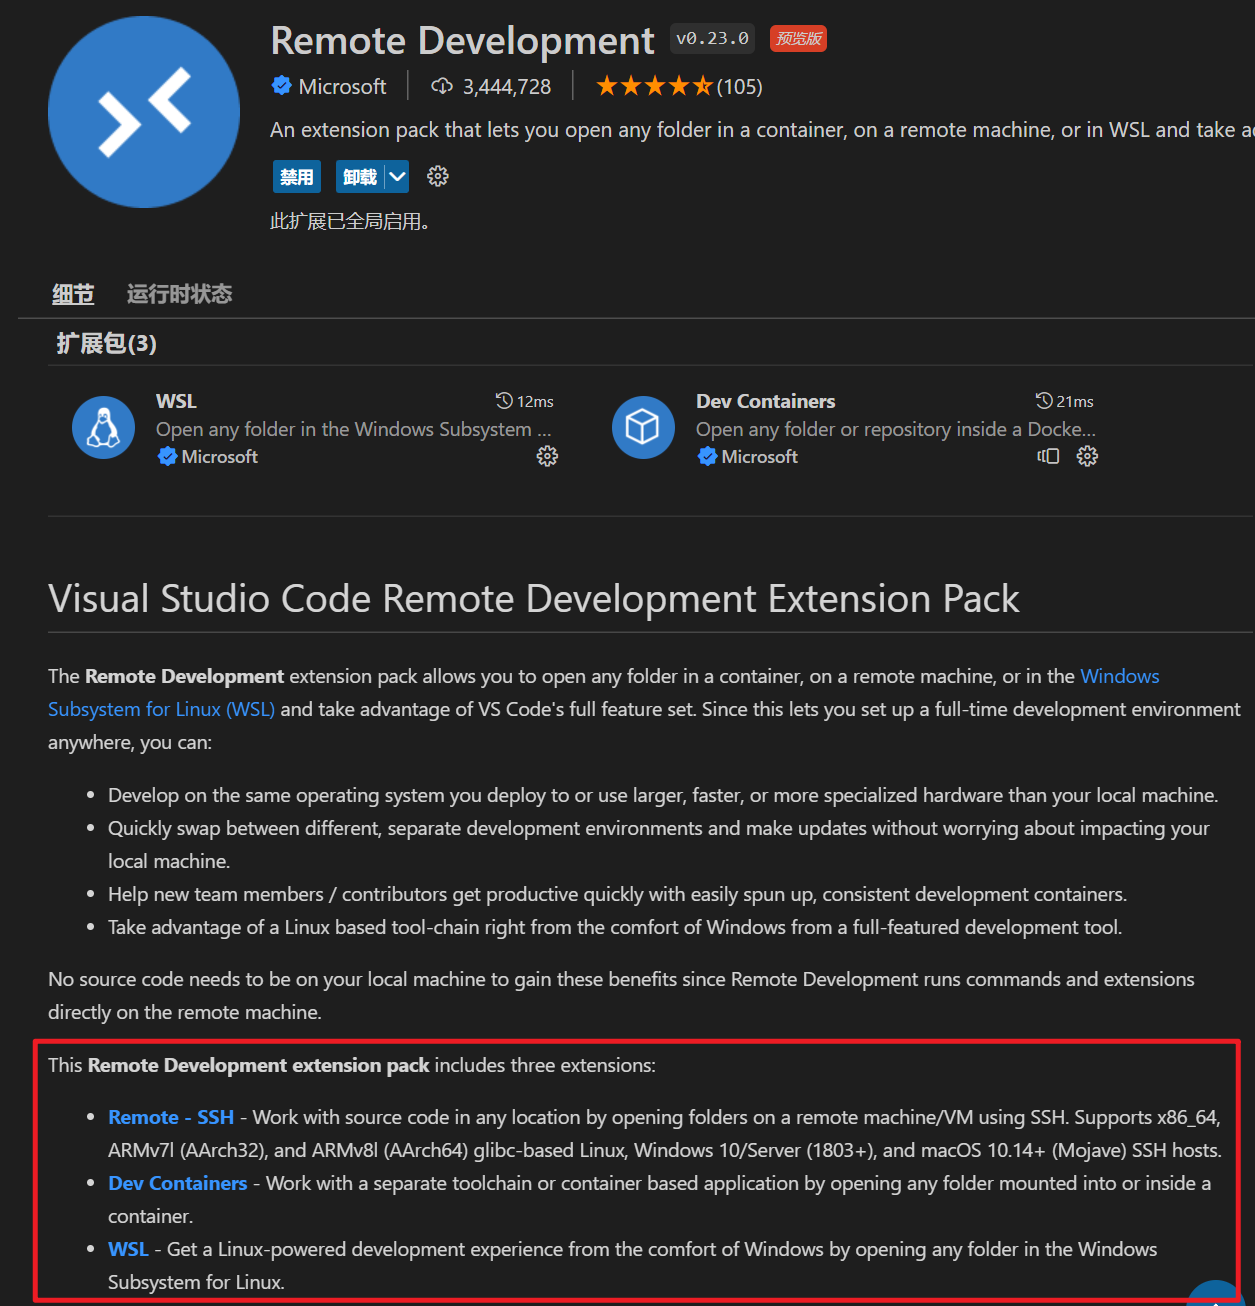Click the WSL 12ms activation time

(x=525, y=401)
